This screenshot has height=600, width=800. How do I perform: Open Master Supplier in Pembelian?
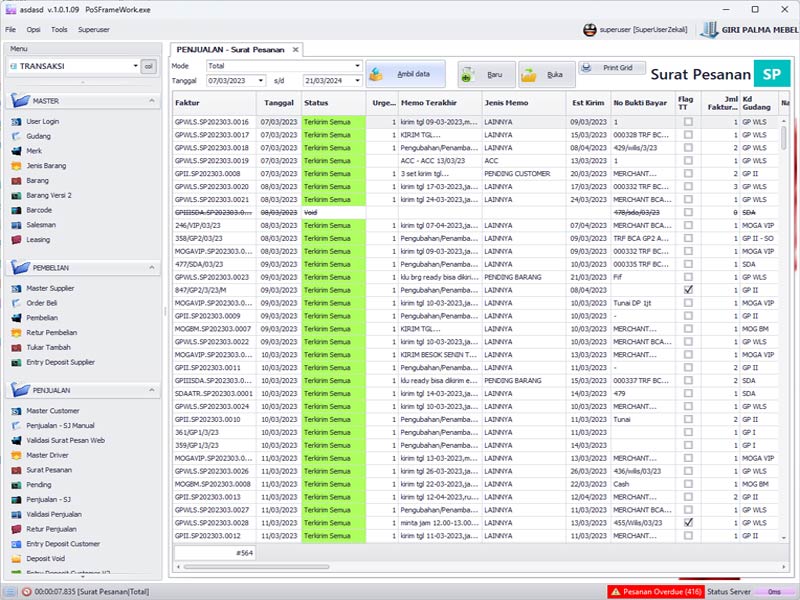(x=50, y=288)
